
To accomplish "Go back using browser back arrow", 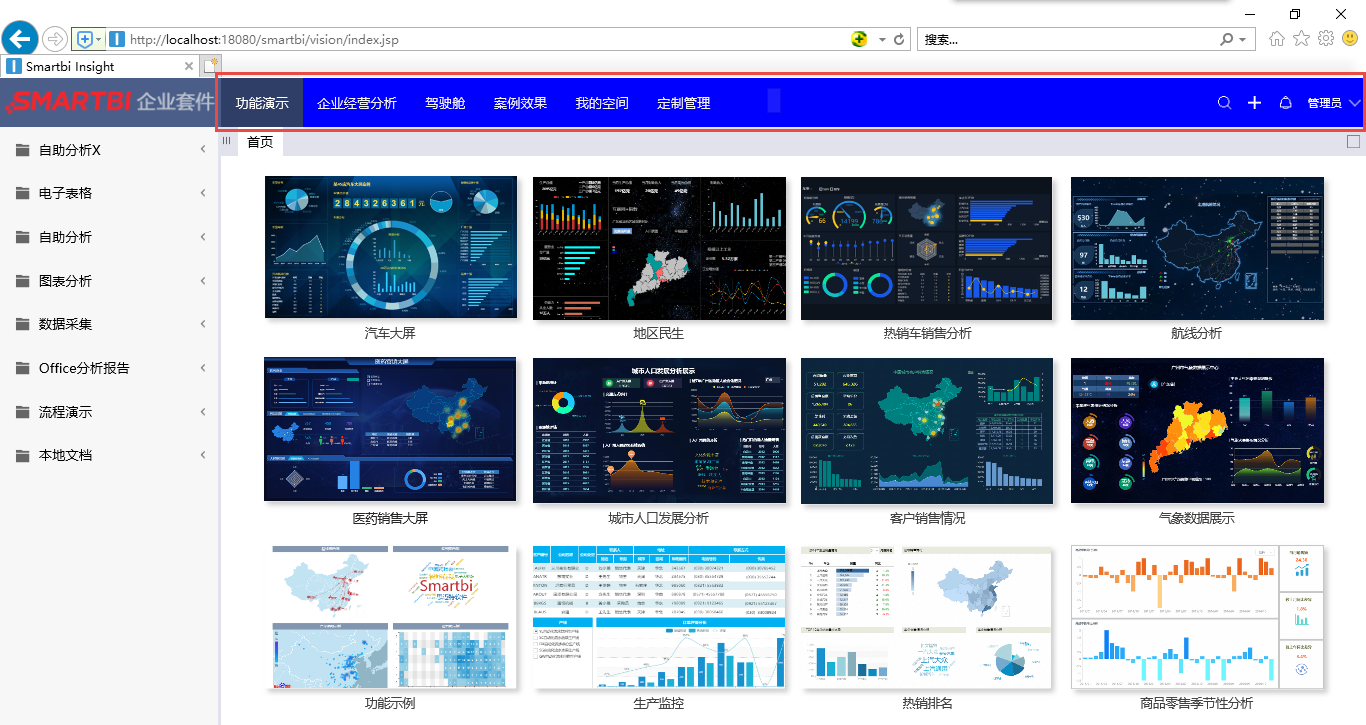I will 19,39.
